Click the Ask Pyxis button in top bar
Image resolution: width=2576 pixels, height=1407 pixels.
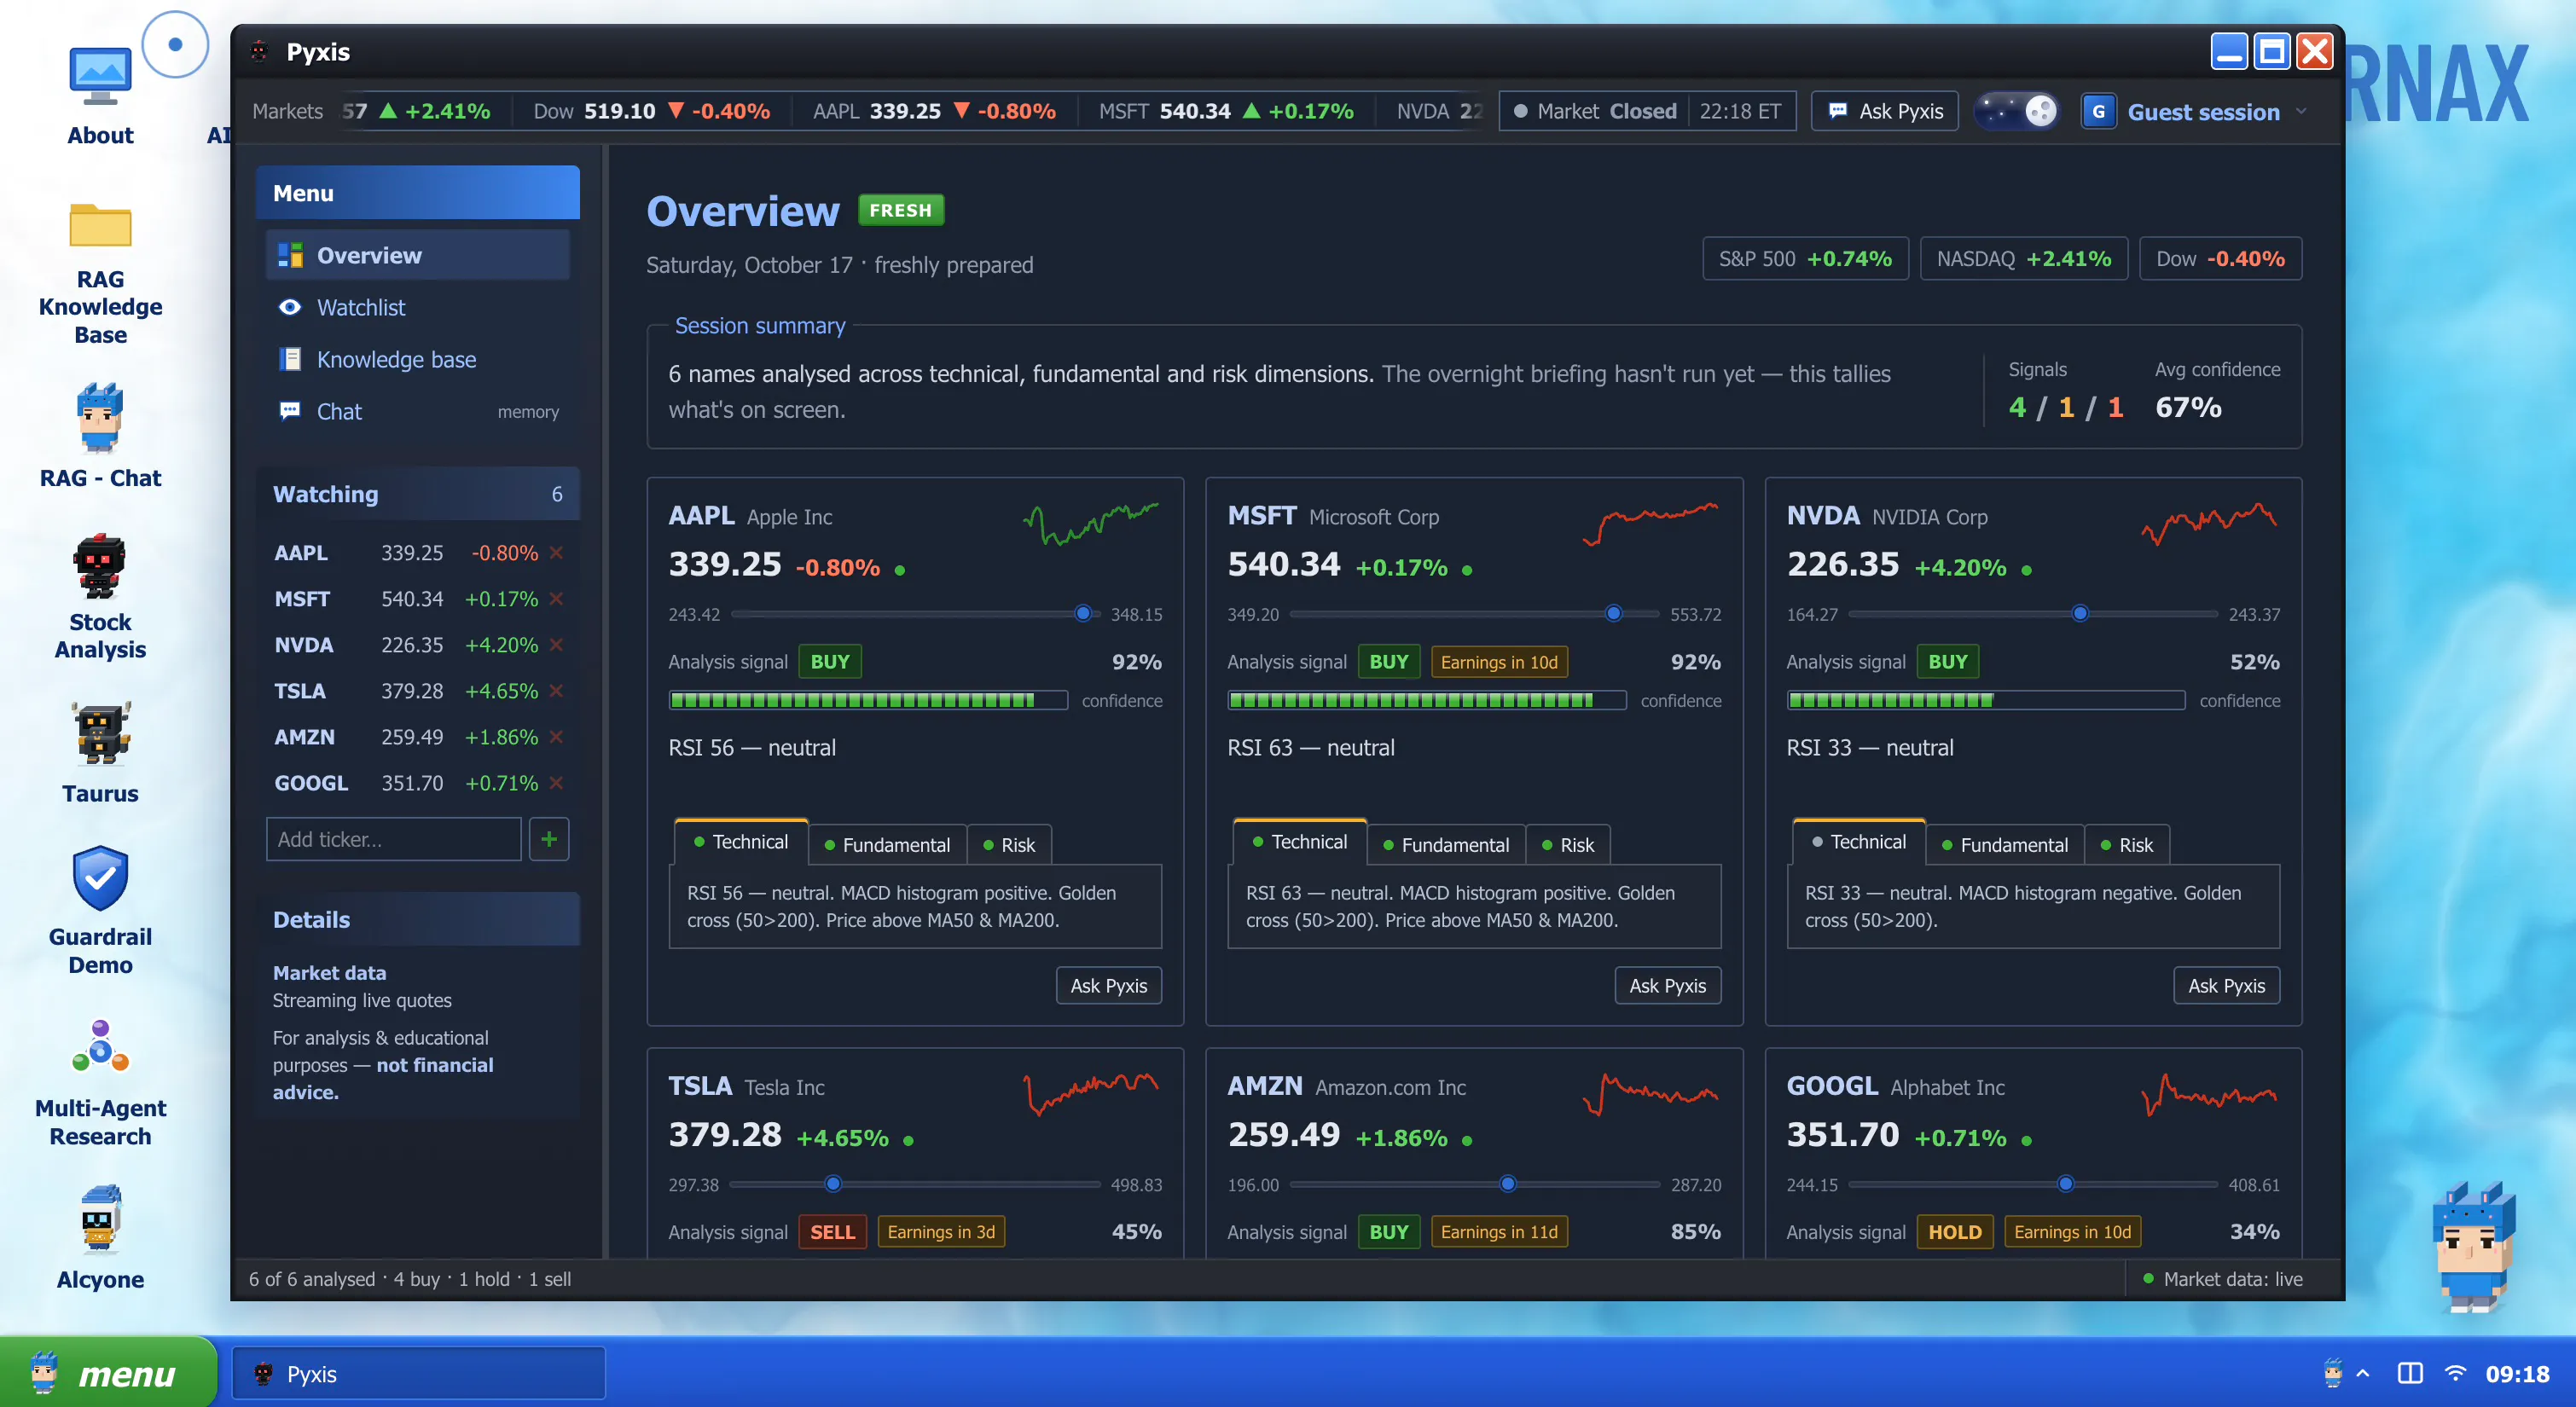1884,110
